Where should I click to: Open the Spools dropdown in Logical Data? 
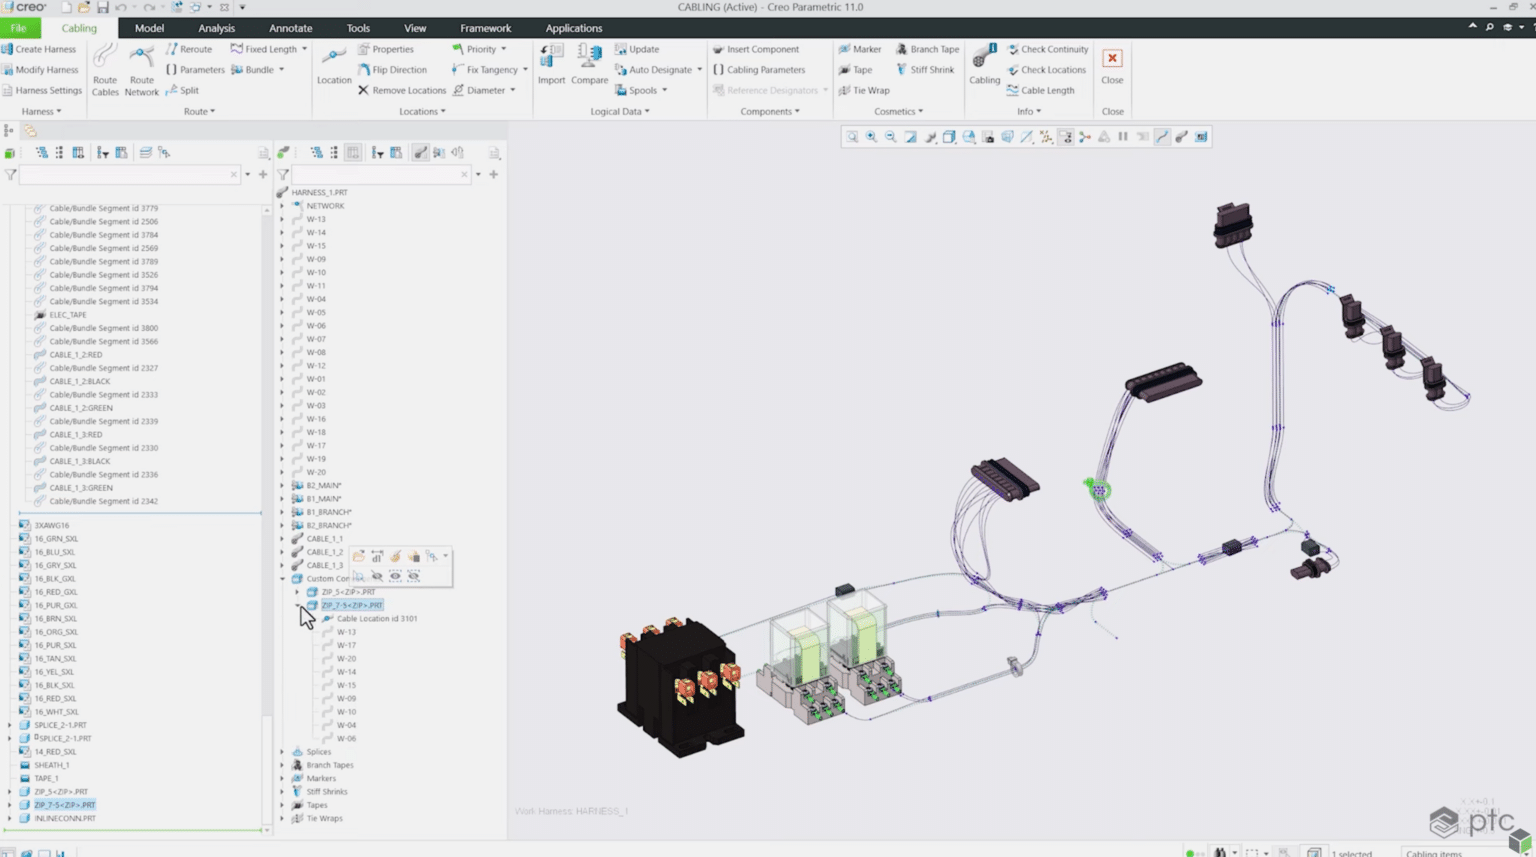coord(664,90)
